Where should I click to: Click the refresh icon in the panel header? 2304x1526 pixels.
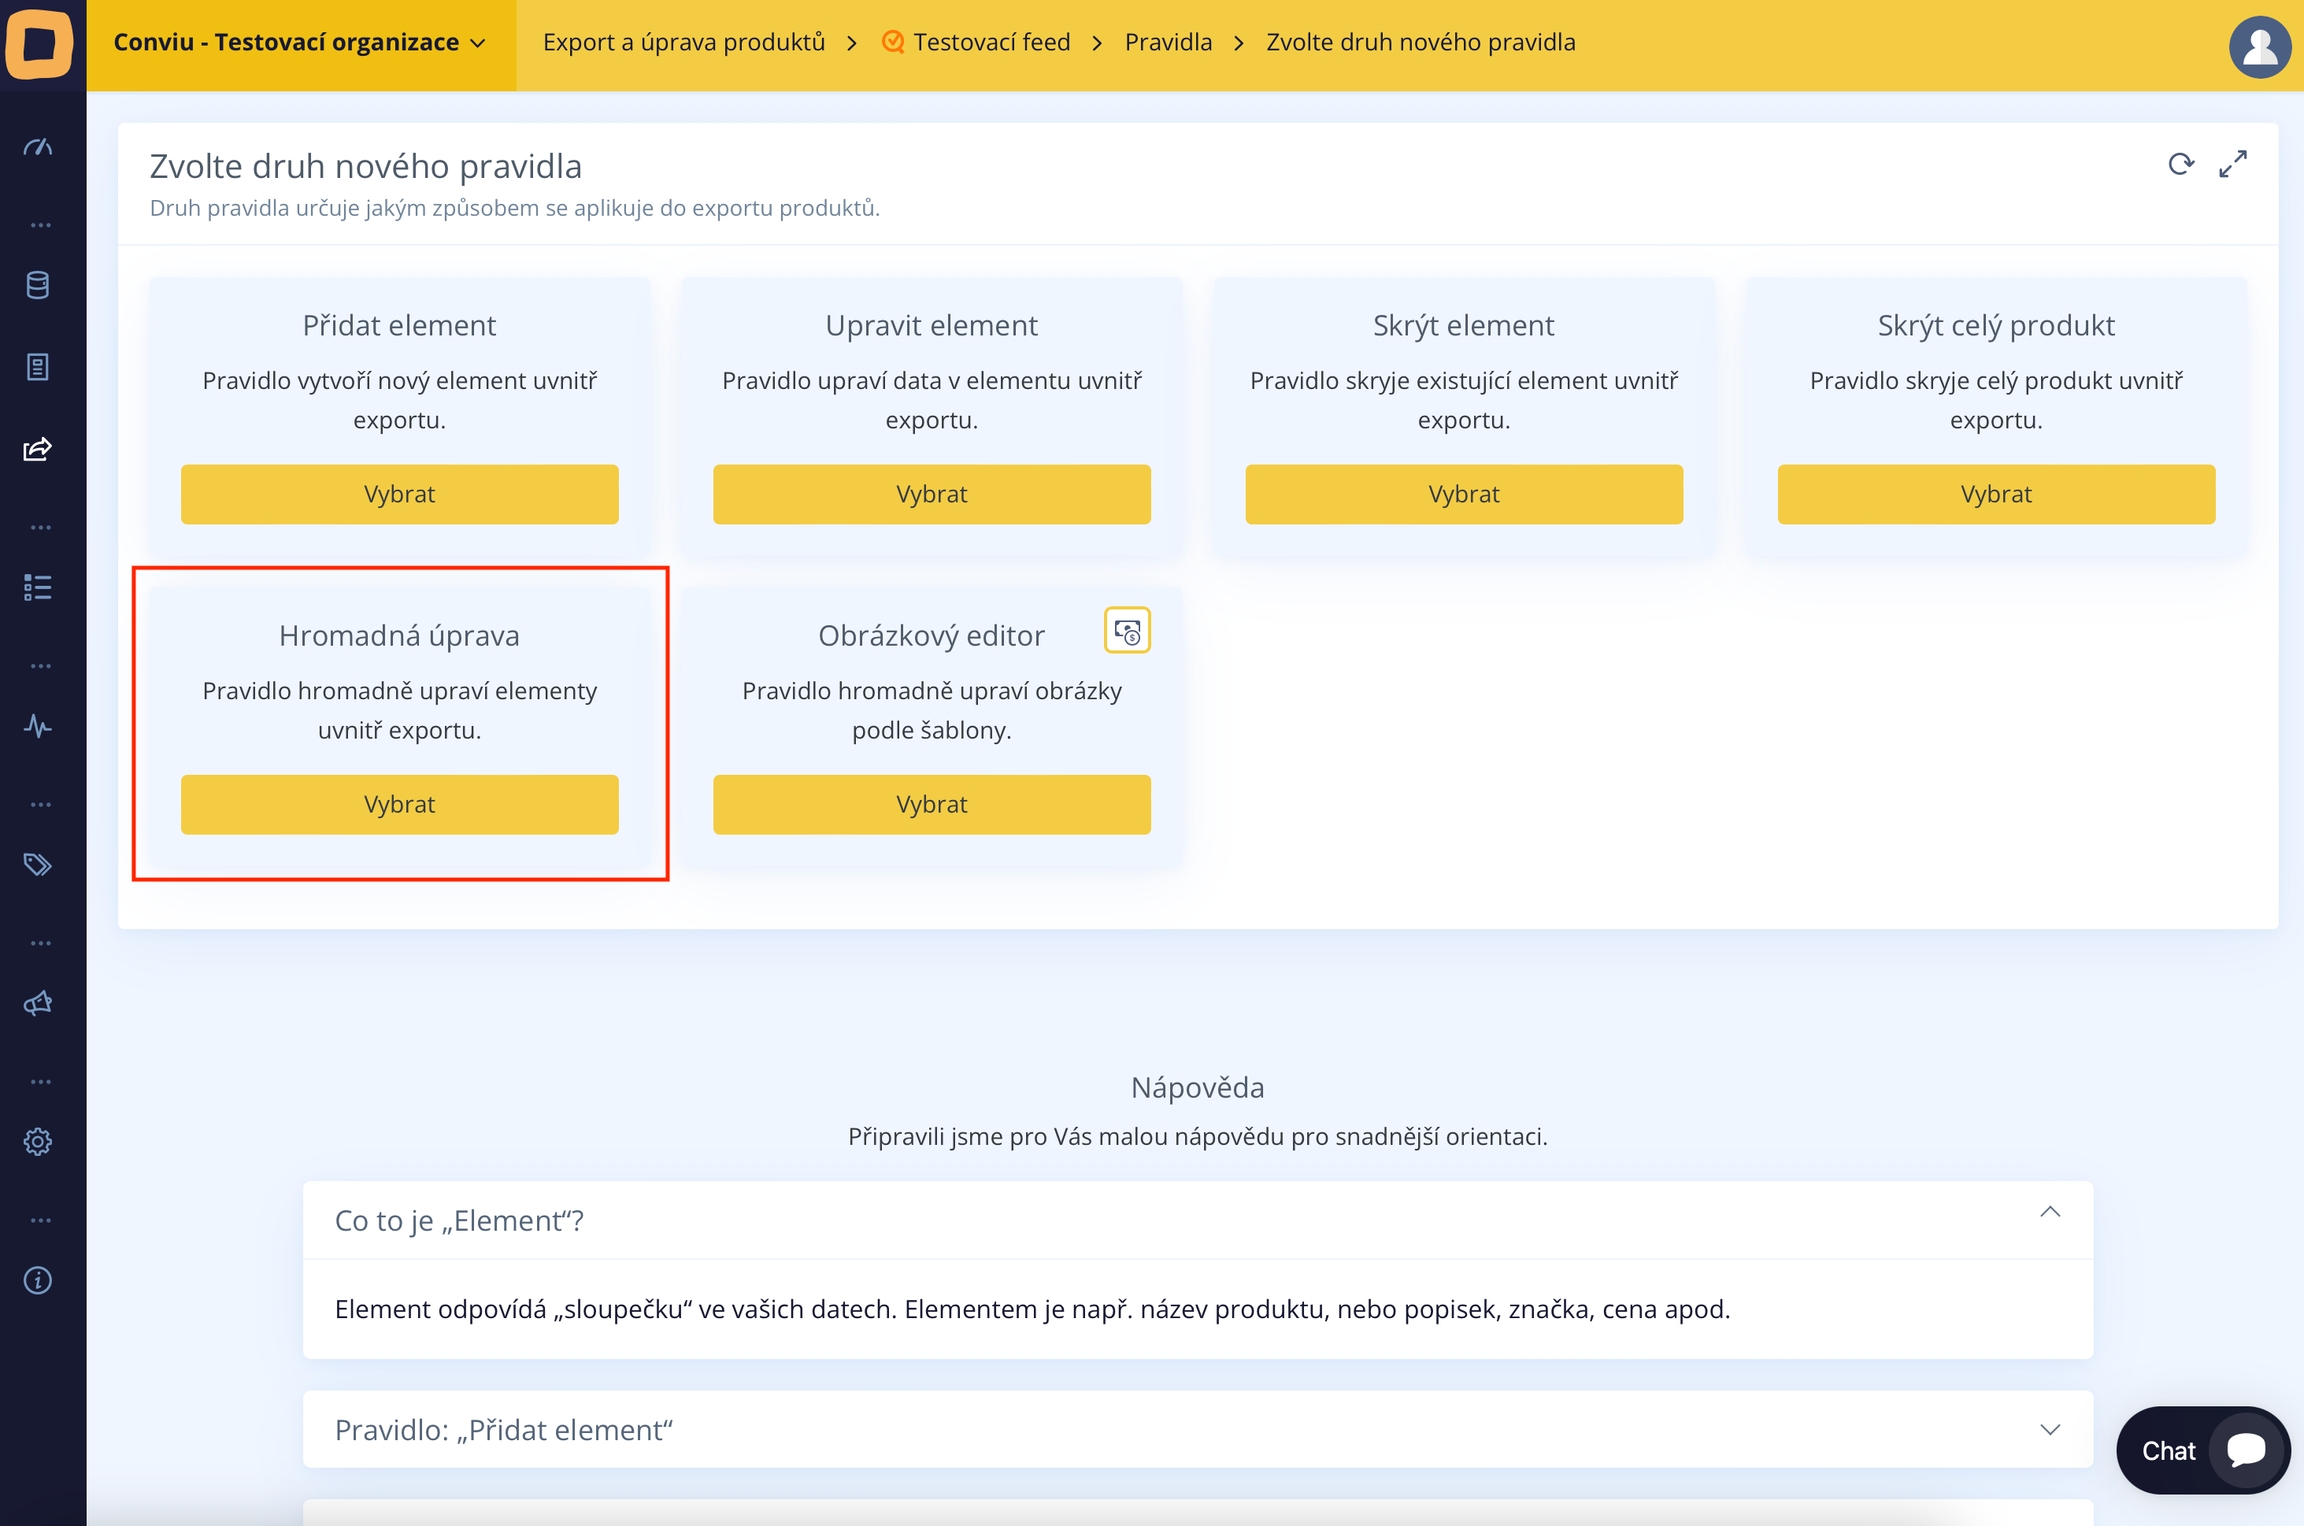[2180, 164]
